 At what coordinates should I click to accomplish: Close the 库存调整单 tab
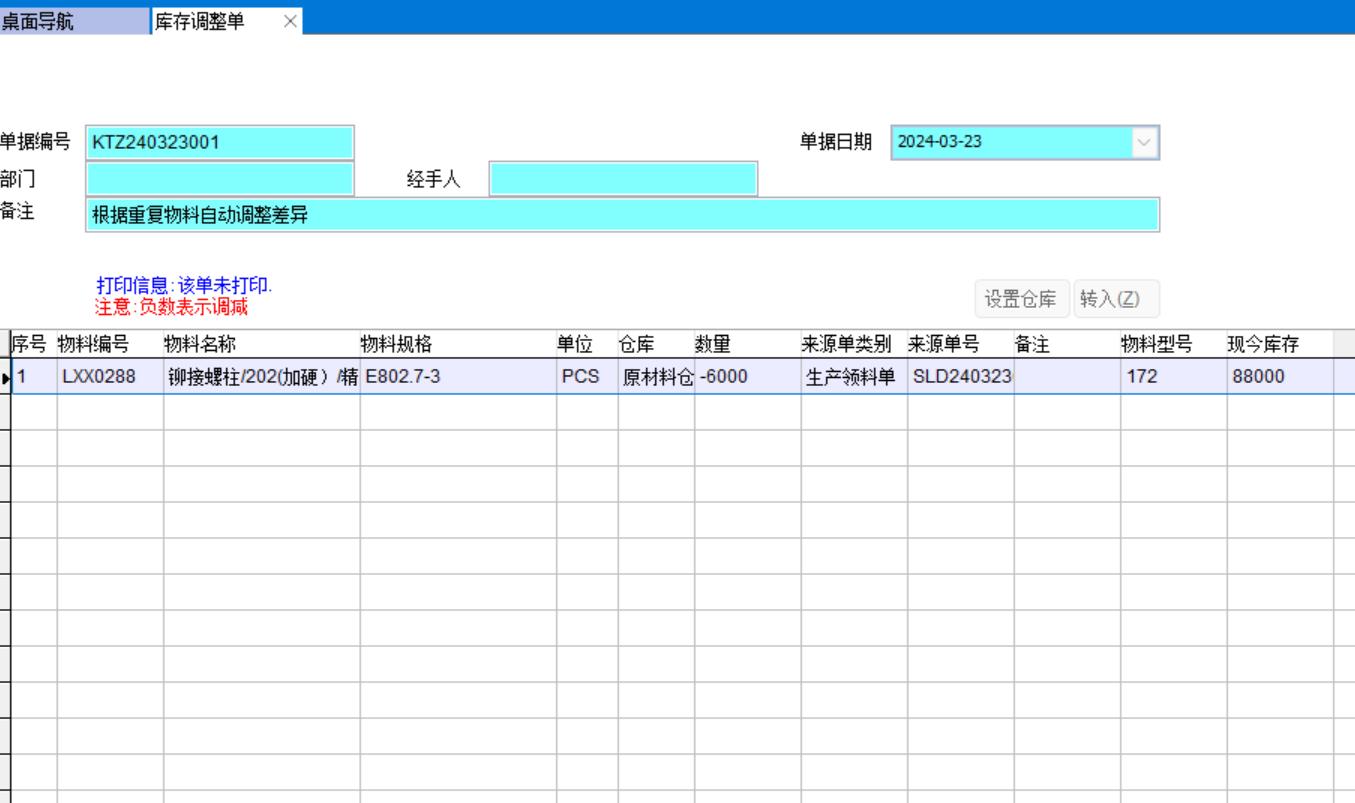point(290,21)
